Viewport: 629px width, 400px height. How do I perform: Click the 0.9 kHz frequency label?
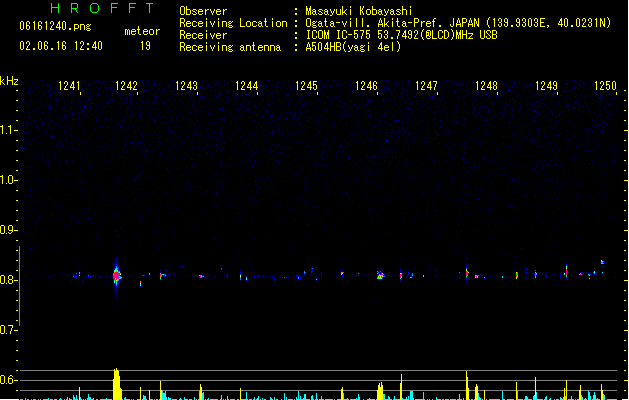click(8, 230)
